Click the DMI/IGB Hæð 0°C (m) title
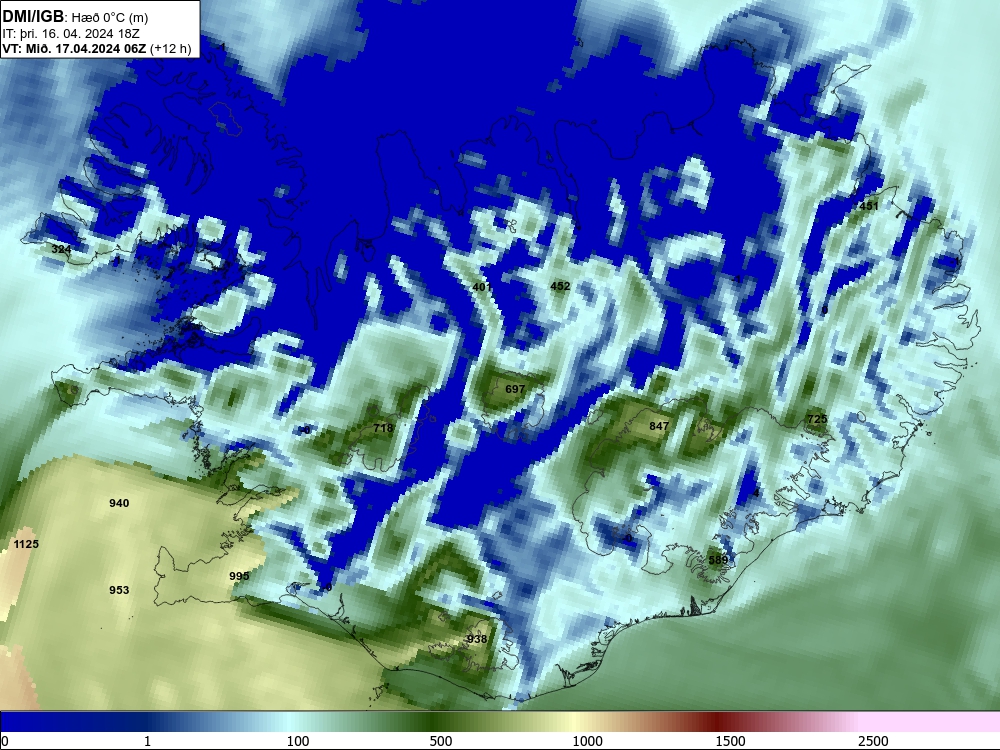The height and width of the screenshot is (750, 1000). point(75,17)
